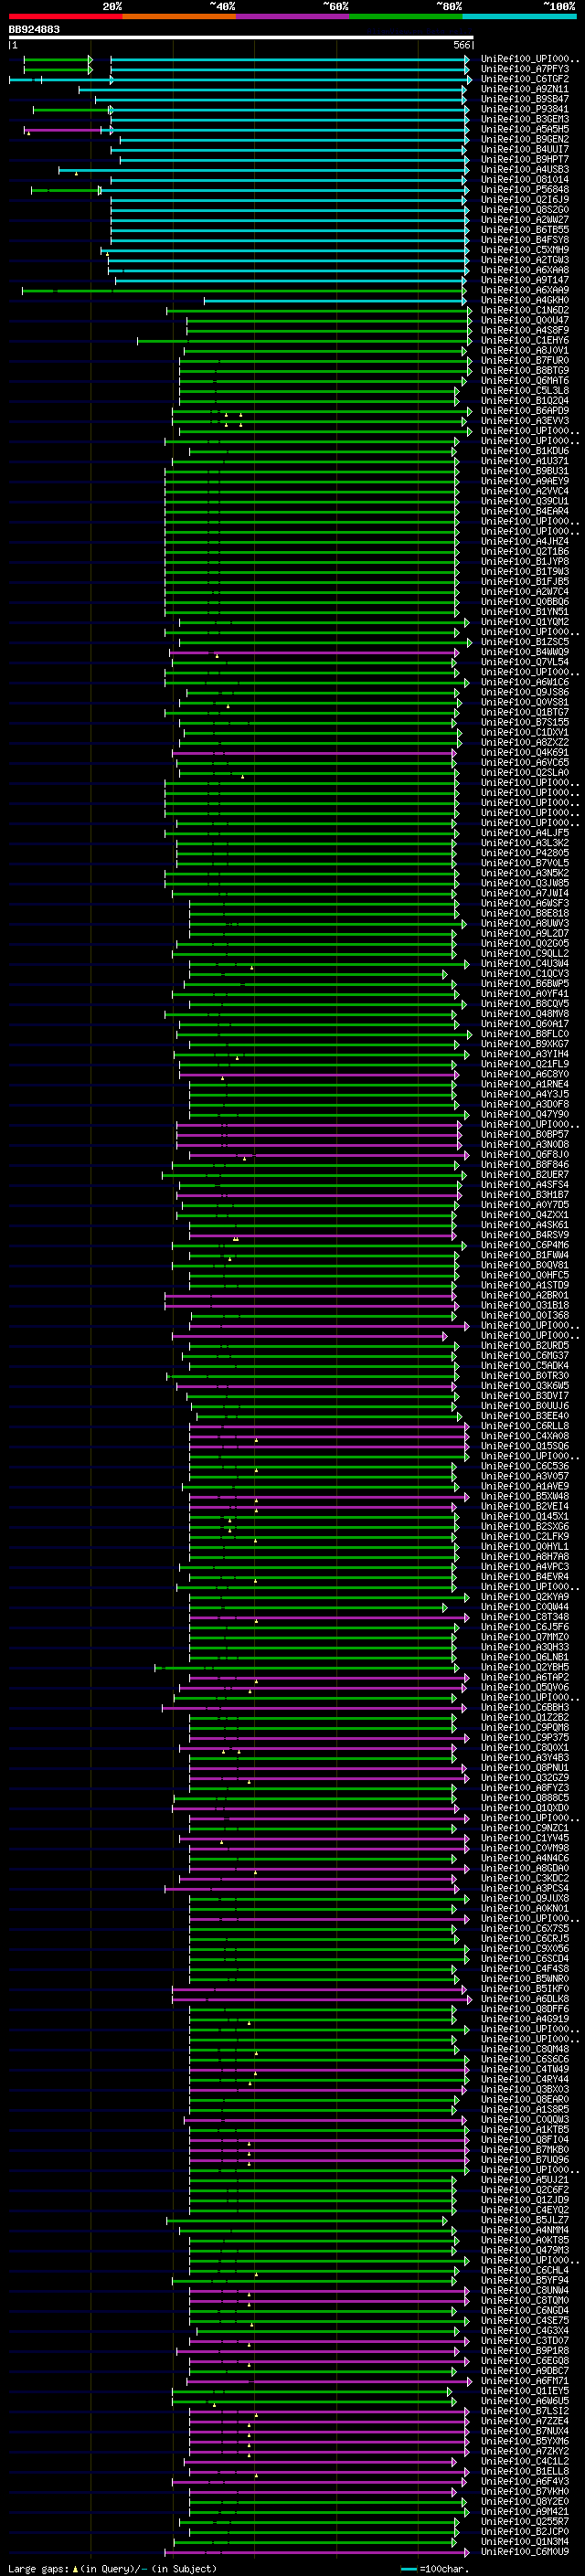585x2576 pixels.
Task: Click the Large gaps legend text
Action: [x=112, y=2567]
